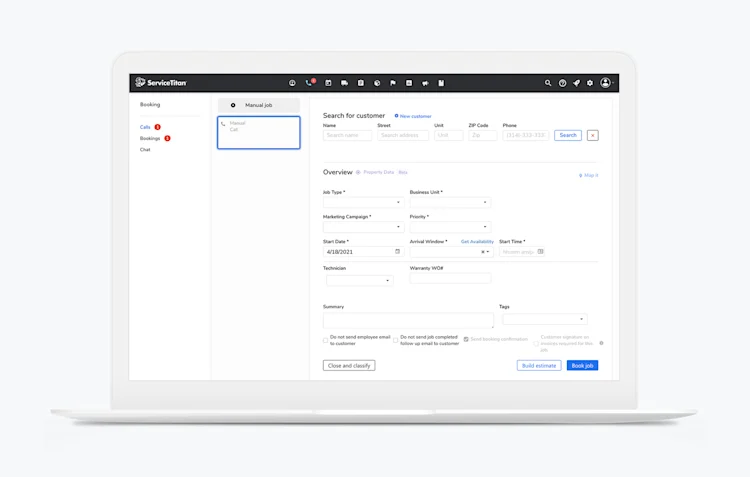Viewport: 750px width, 477px height.
Task: Click the rocket icon in top bar
Action: (576, 83)
